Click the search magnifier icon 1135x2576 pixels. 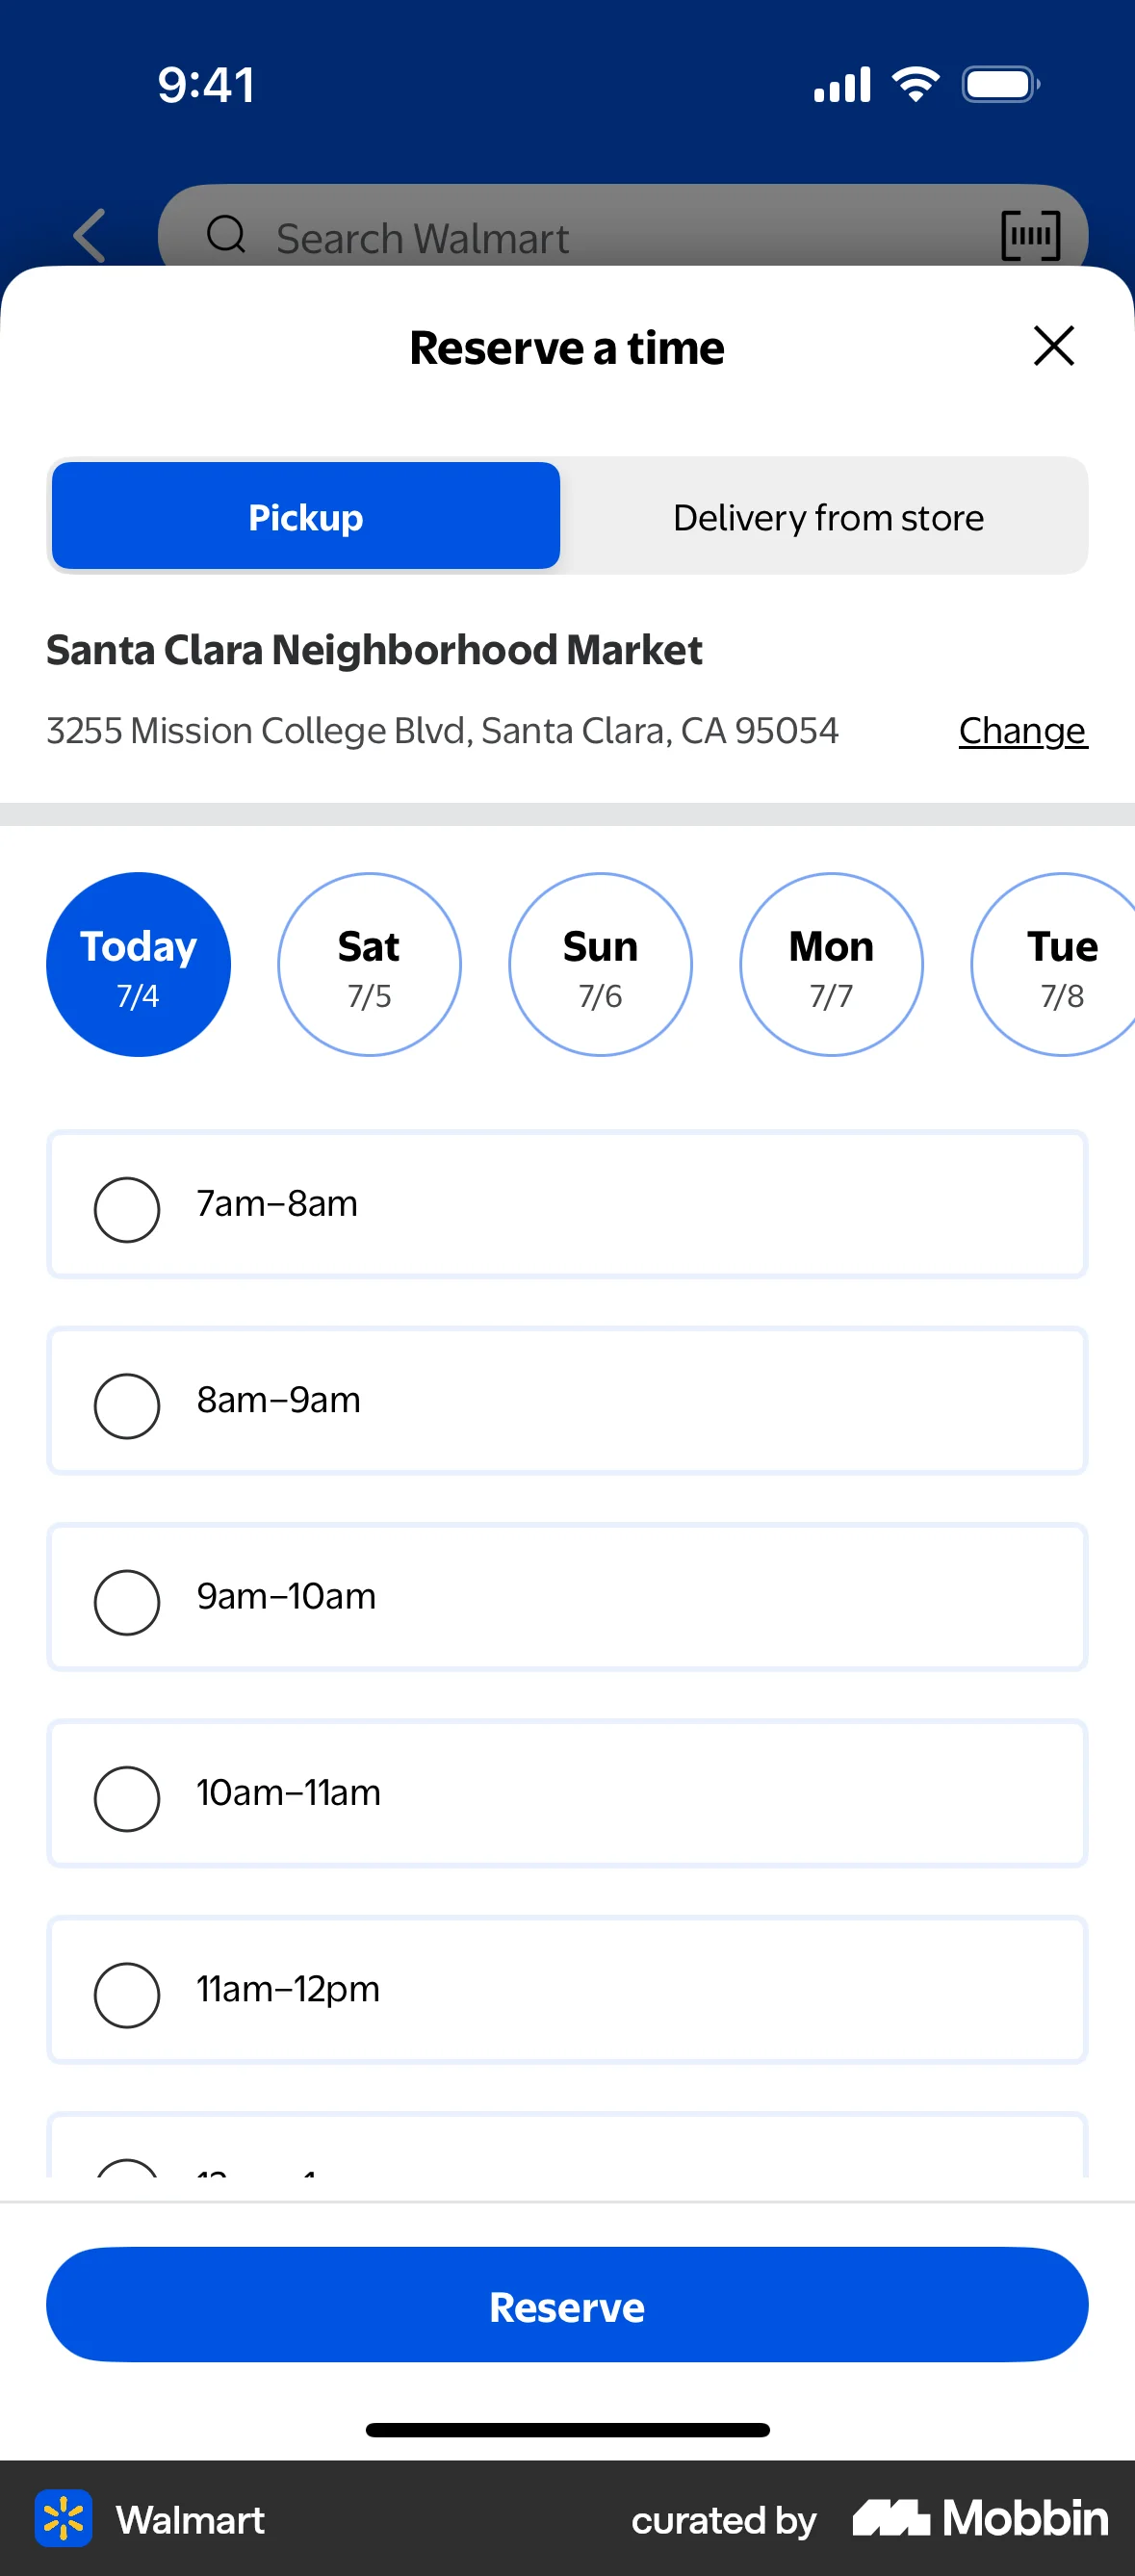(x=226, y=235)
